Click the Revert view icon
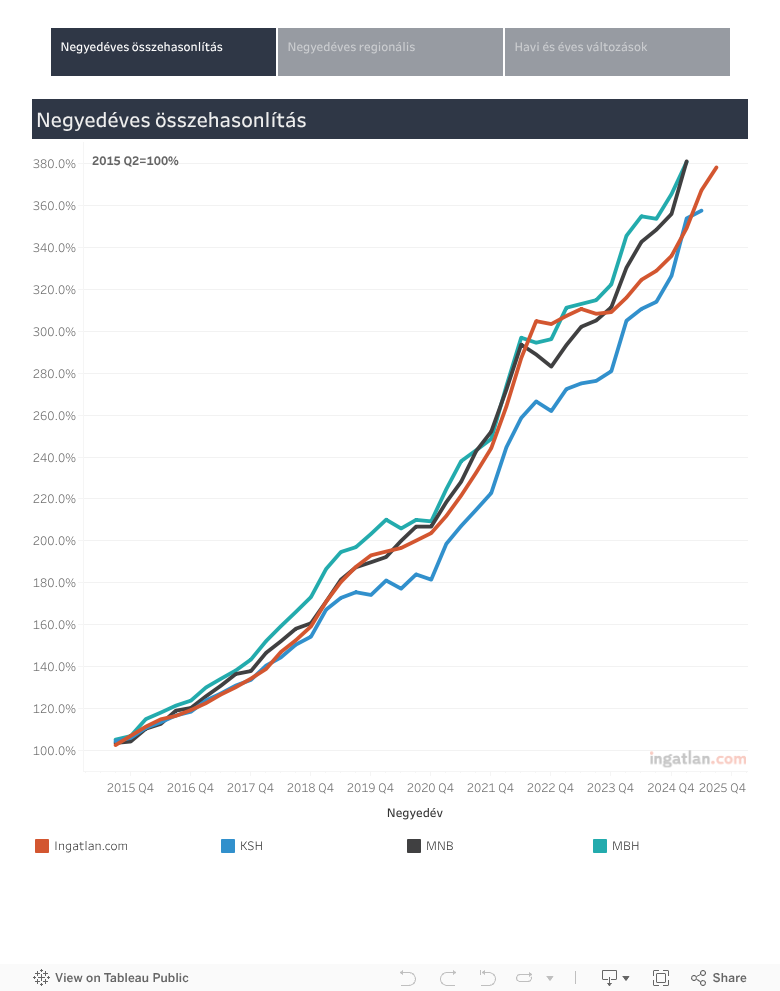 pos(487,978)
